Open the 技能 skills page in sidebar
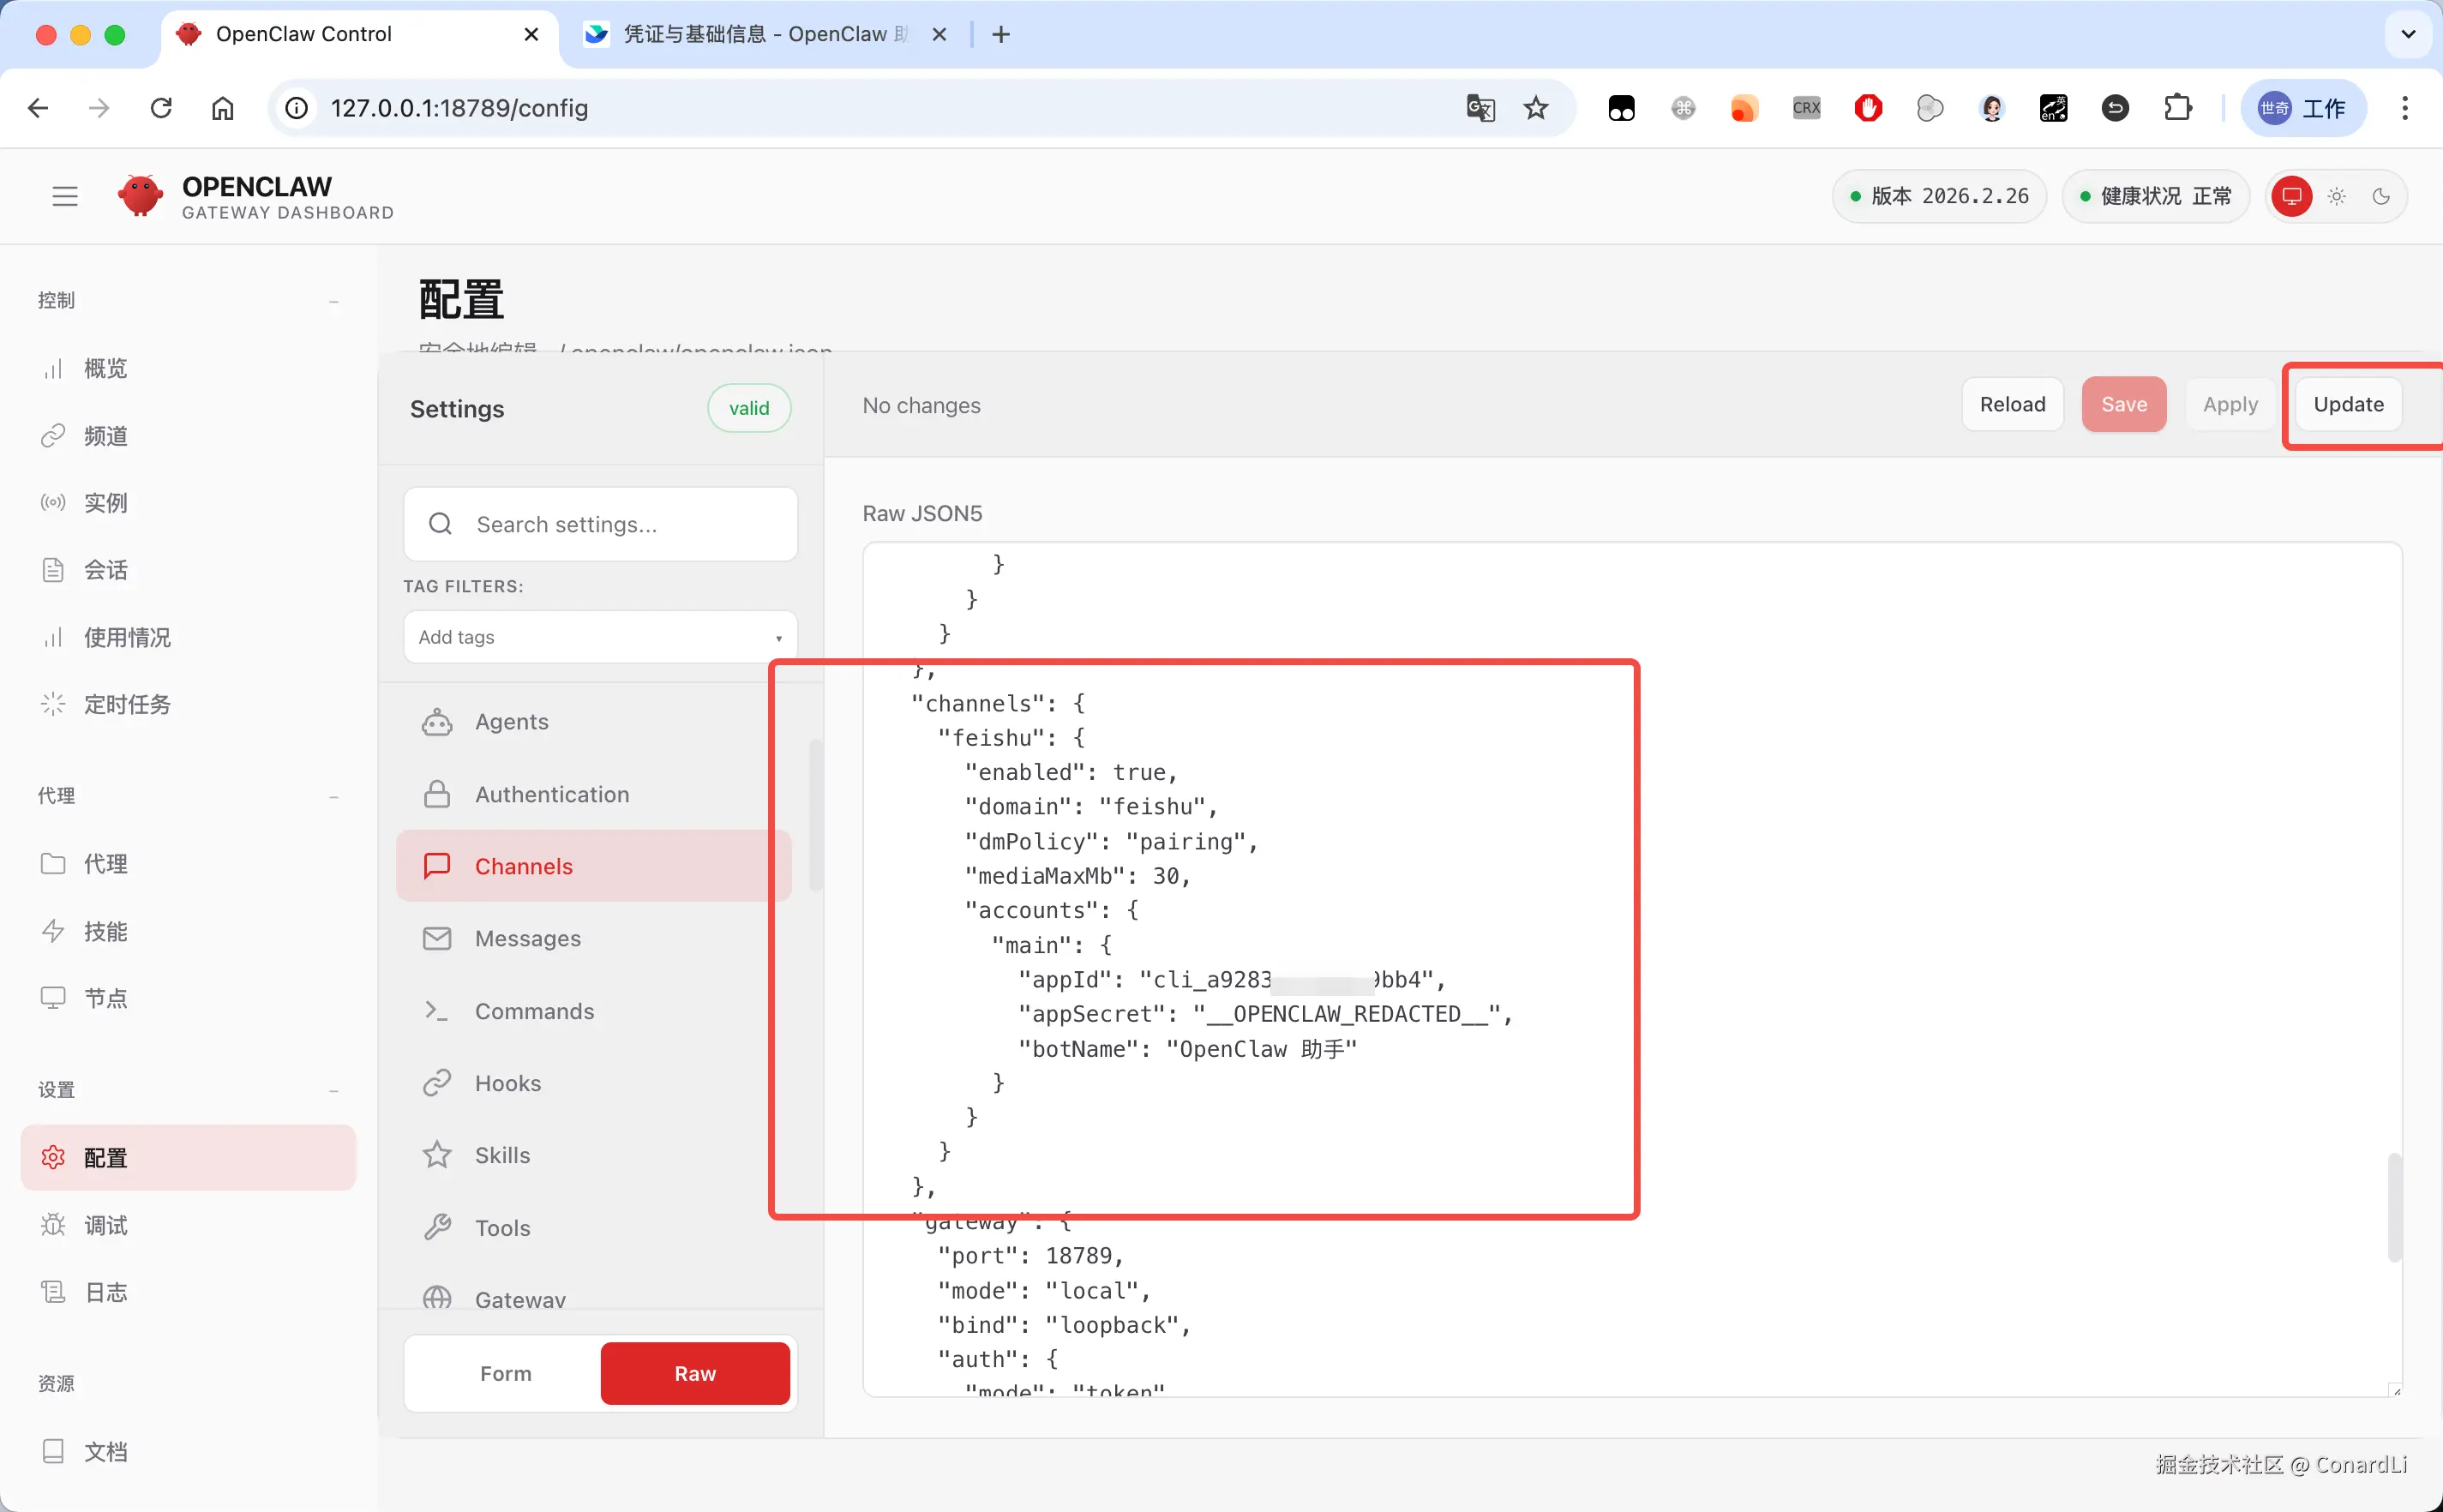 tap(105, 931)
